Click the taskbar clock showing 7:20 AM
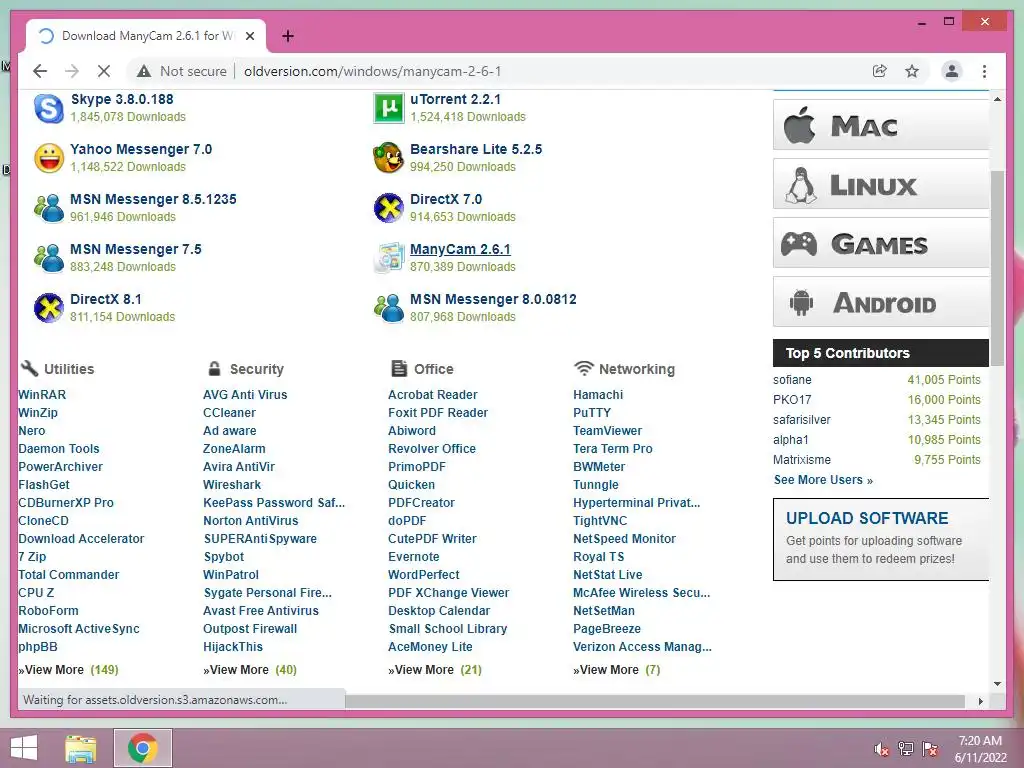 [980, 749]
